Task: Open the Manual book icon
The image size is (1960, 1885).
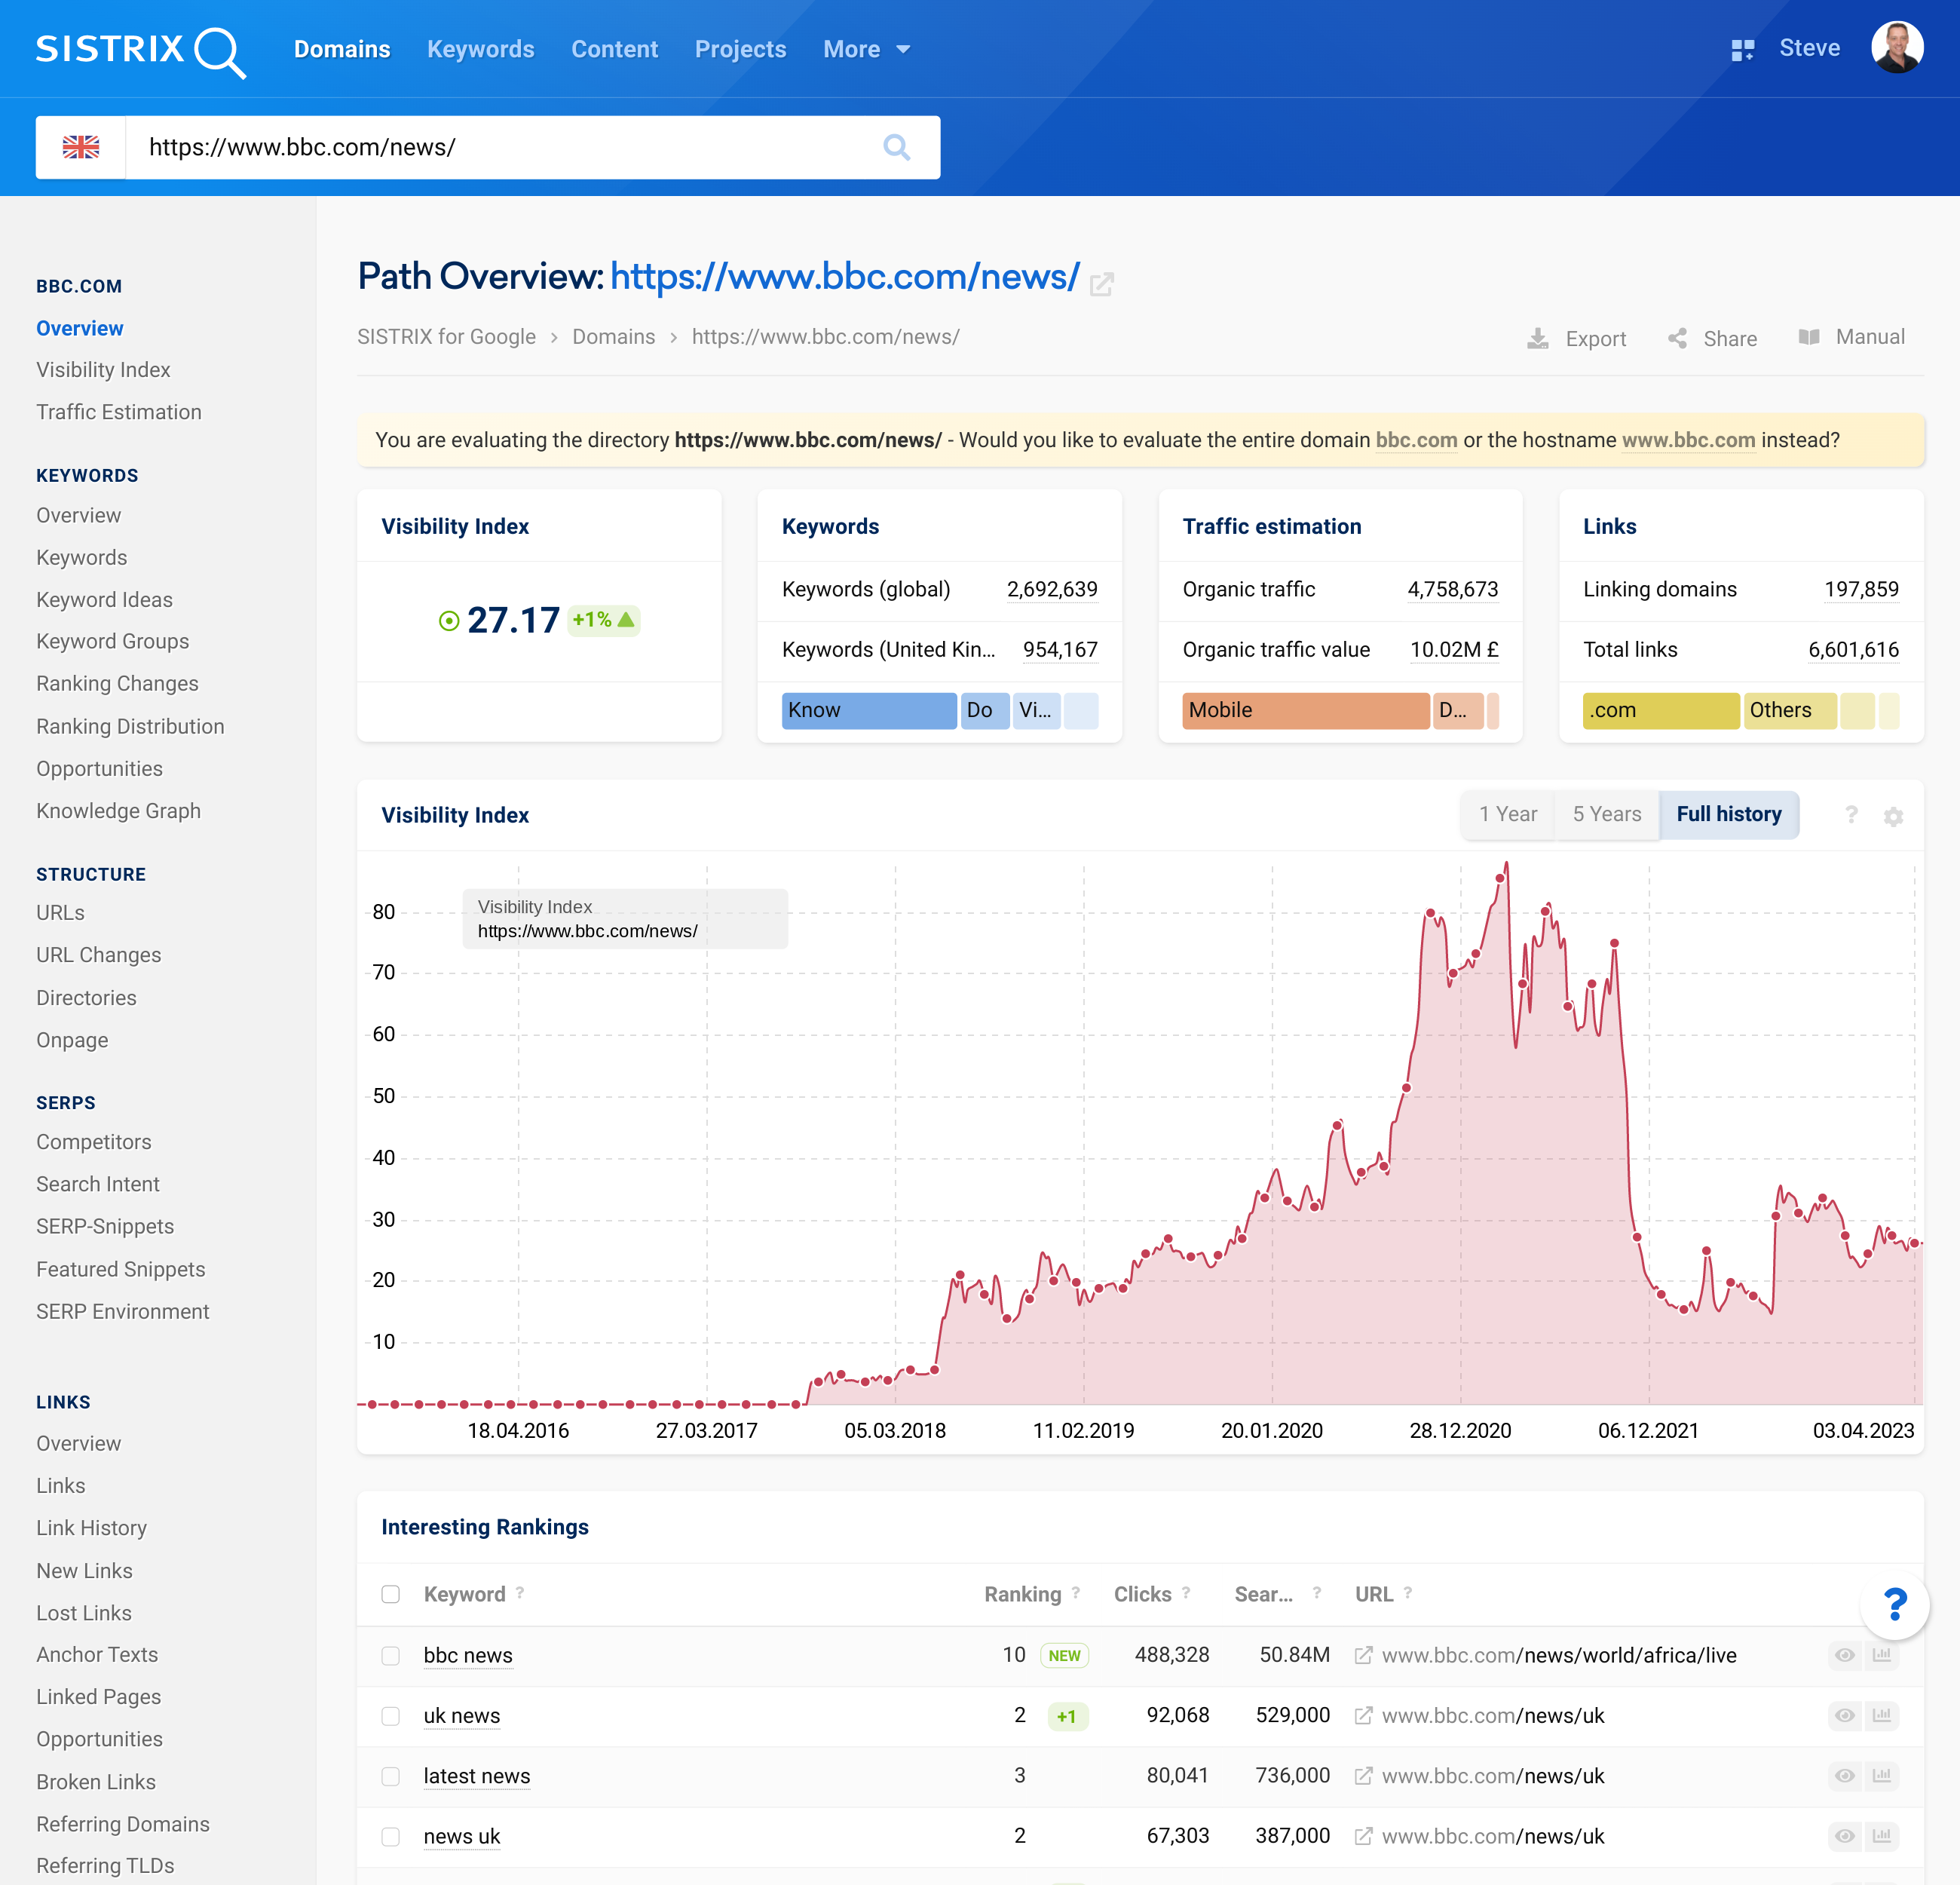Action: (x=1808, y=337)
